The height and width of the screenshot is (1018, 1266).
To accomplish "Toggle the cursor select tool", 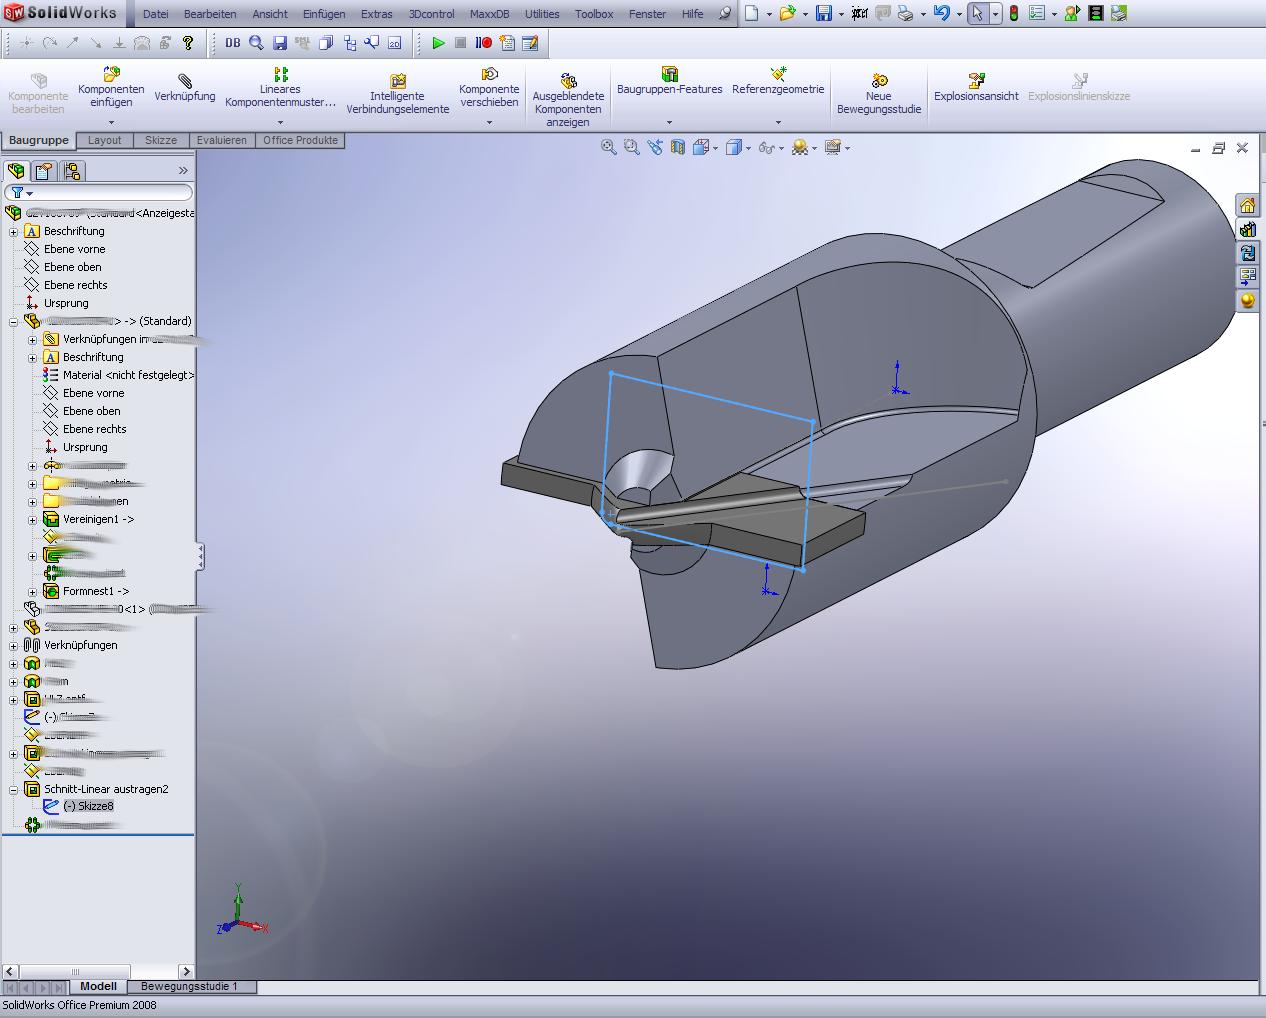I will coord(977,14).
